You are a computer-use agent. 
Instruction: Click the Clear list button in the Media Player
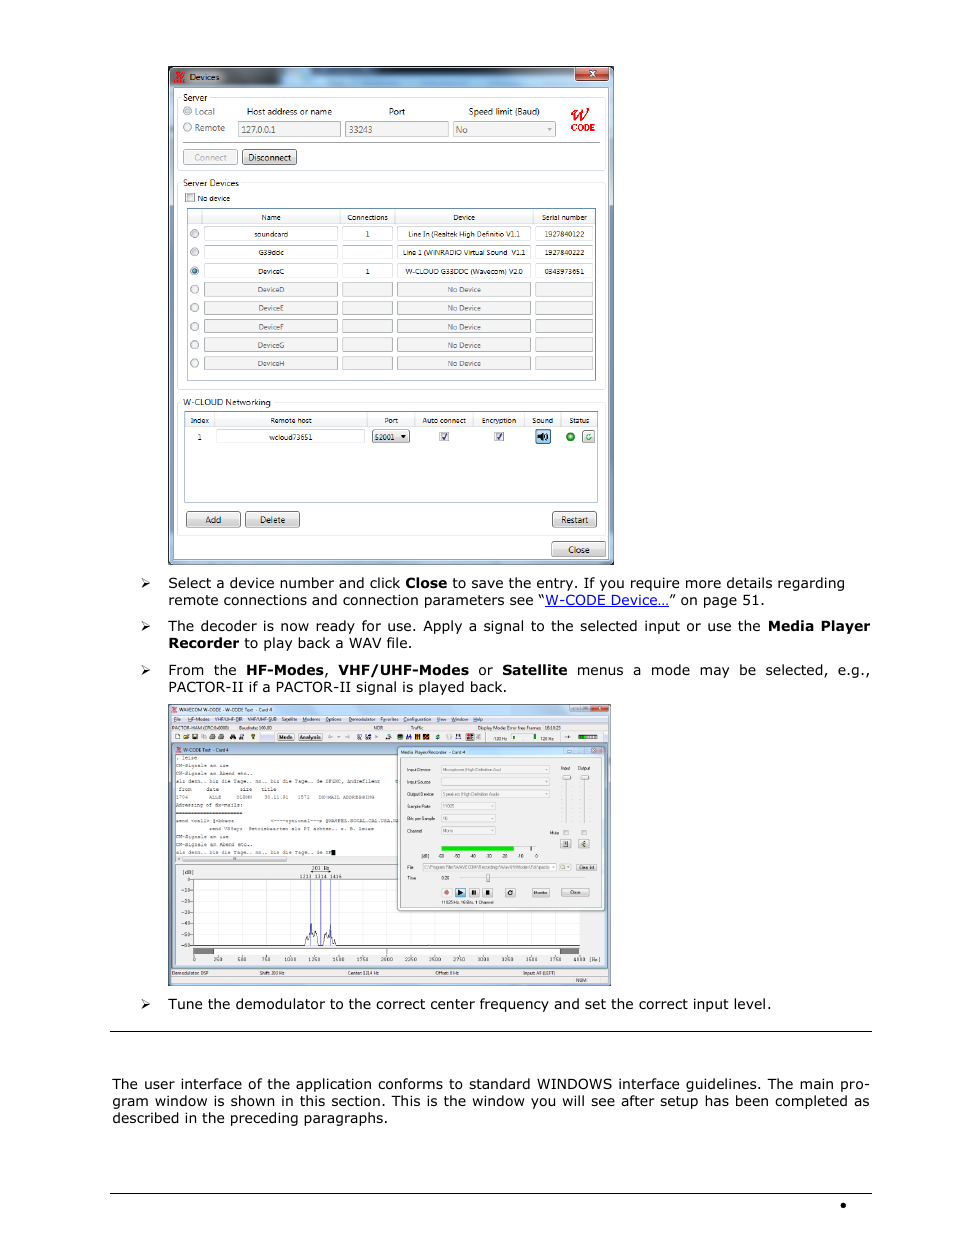click(x=586, y=867)
